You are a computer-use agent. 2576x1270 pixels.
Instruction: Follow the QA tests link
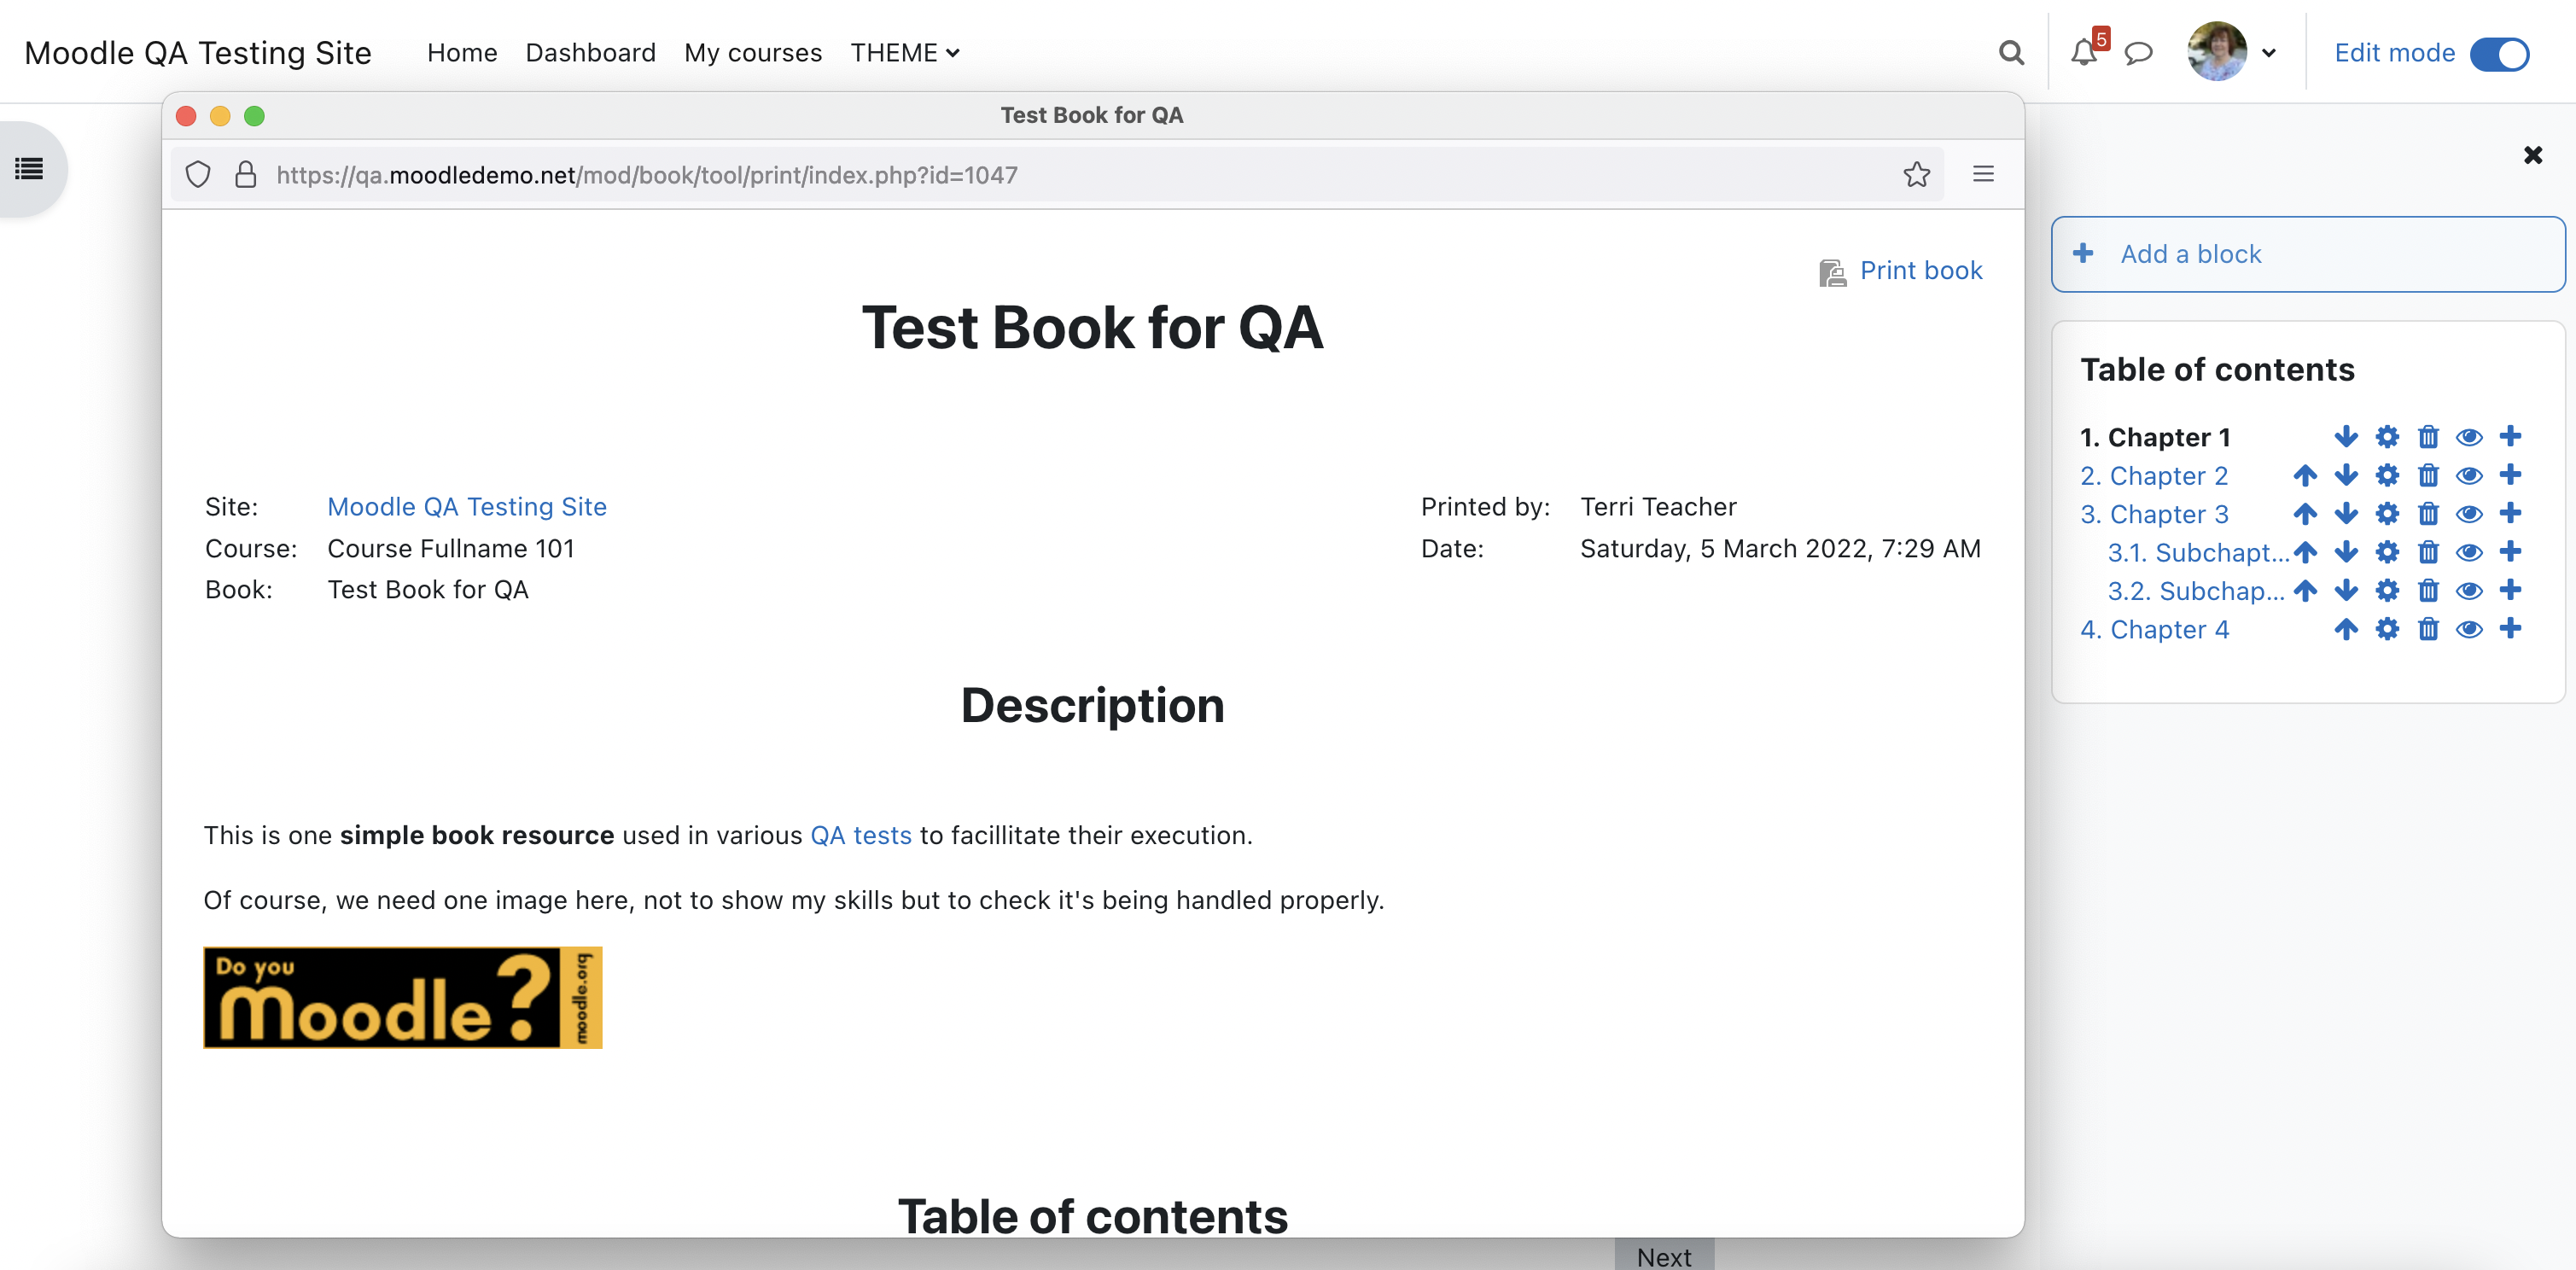tap(861, 835)
